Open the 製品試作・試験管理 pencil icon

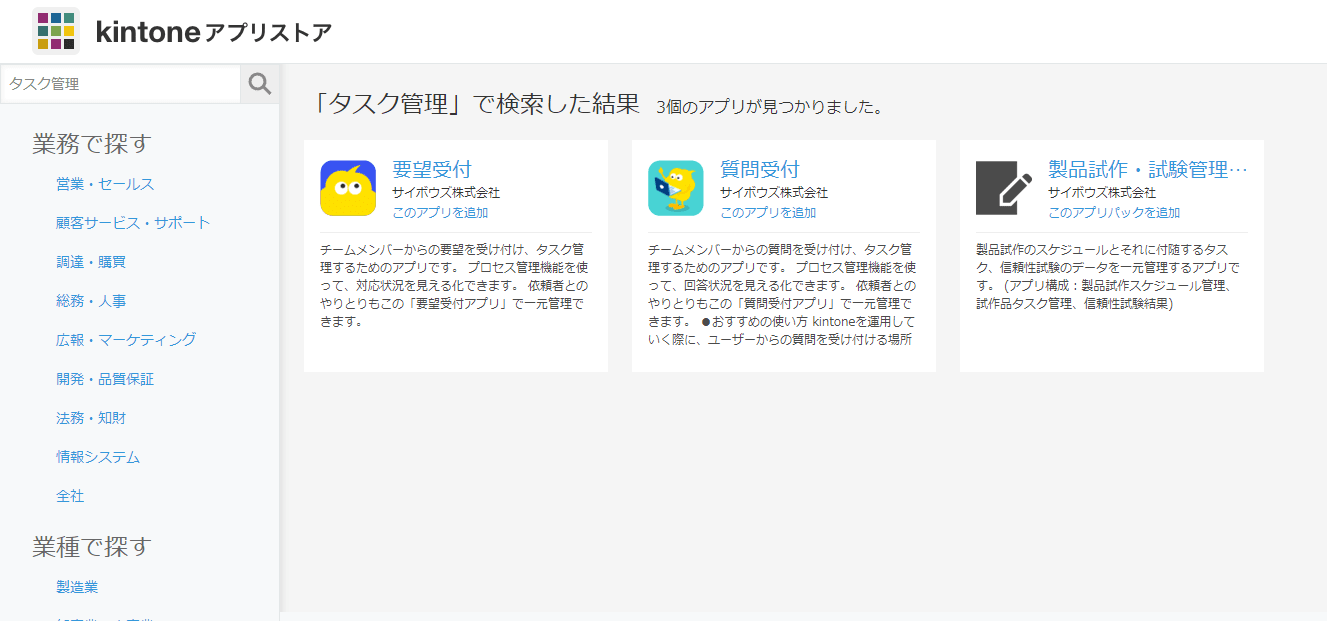[1004, 188]
